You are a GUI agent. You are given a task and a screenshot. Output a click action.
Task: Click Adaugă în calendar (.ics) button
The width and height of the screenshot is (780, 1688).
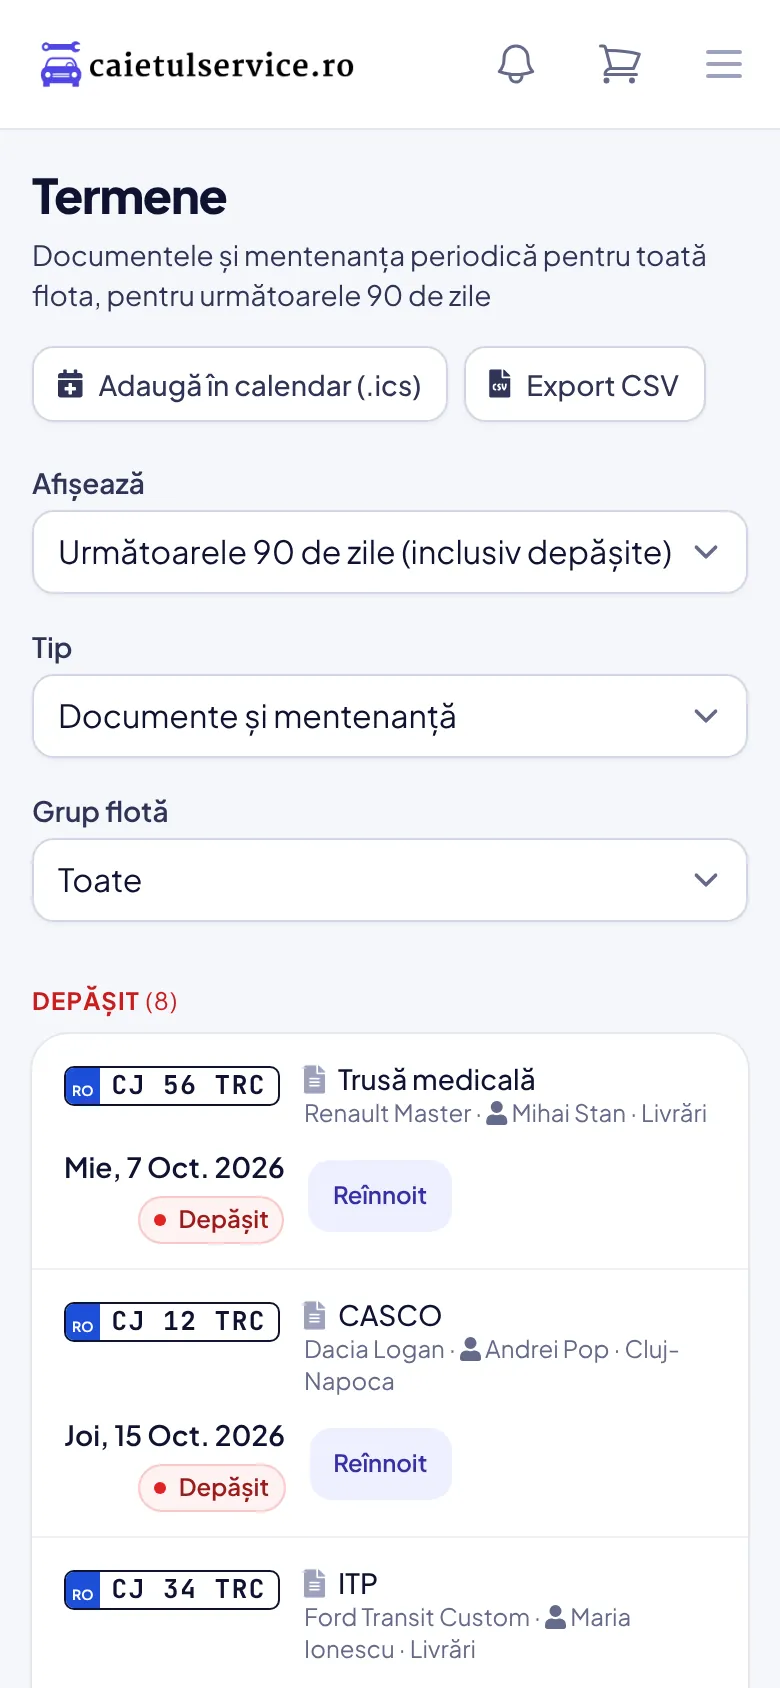click(240, 384)
